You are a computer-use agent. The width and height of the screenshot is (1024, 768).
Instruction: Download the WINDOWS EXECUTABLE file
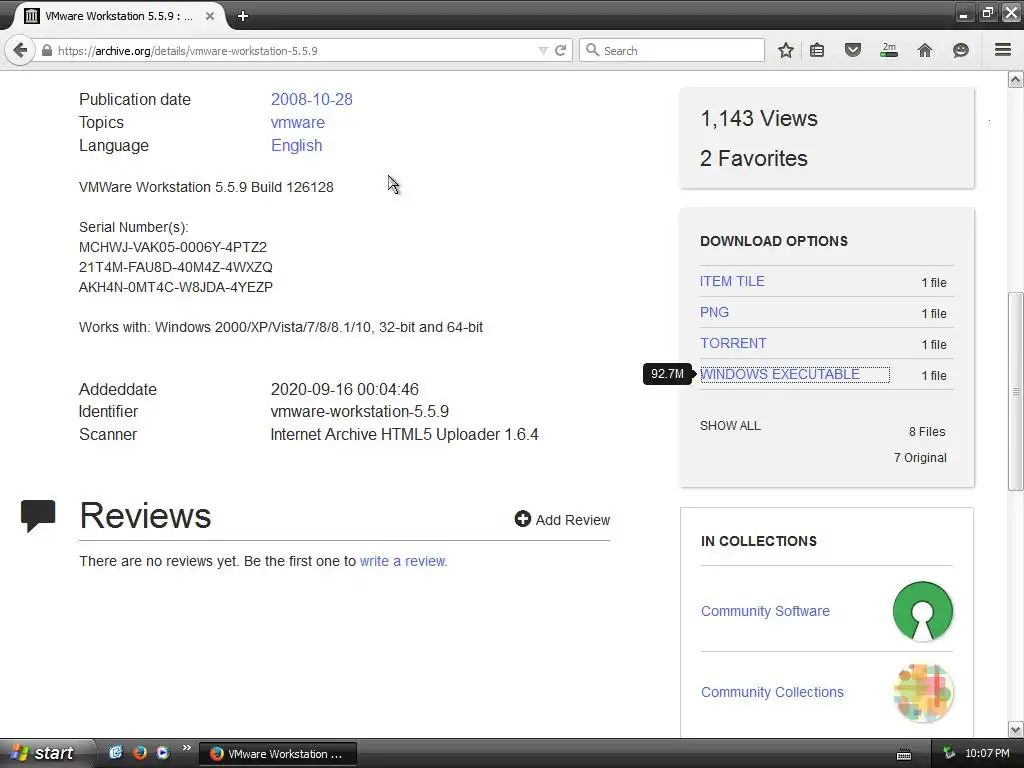point(780,374)
